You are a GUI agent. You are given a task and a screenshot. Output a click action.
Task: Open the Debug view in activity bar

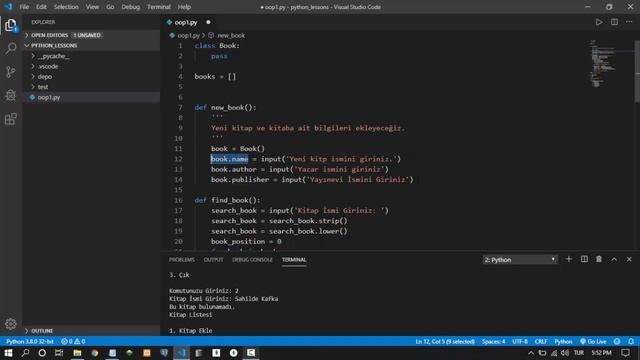(11, 95)
